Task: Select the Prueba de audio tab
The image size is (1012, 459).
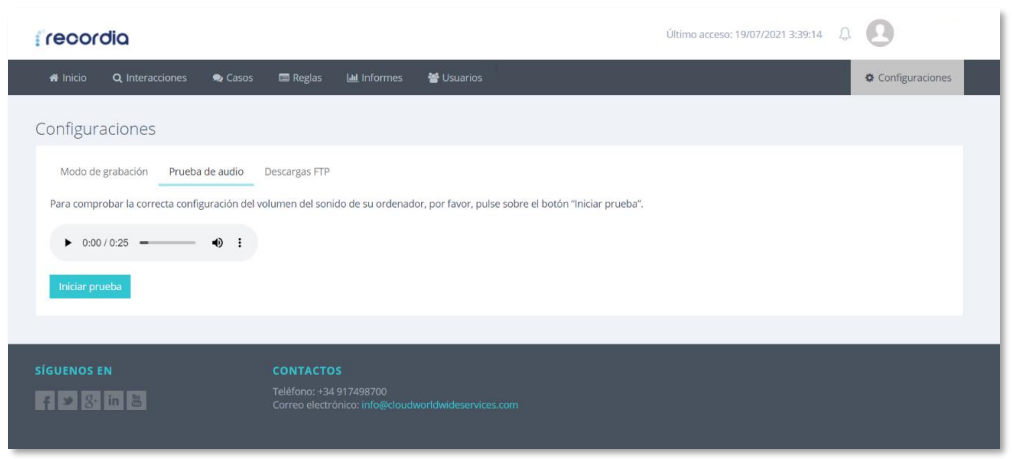Action: point(206,172)
